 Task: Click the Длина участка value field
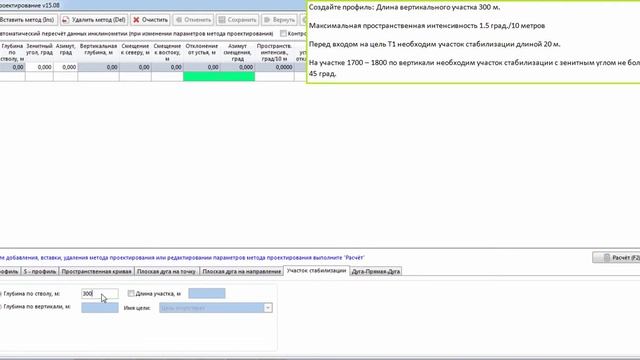[x=207, y=293]
